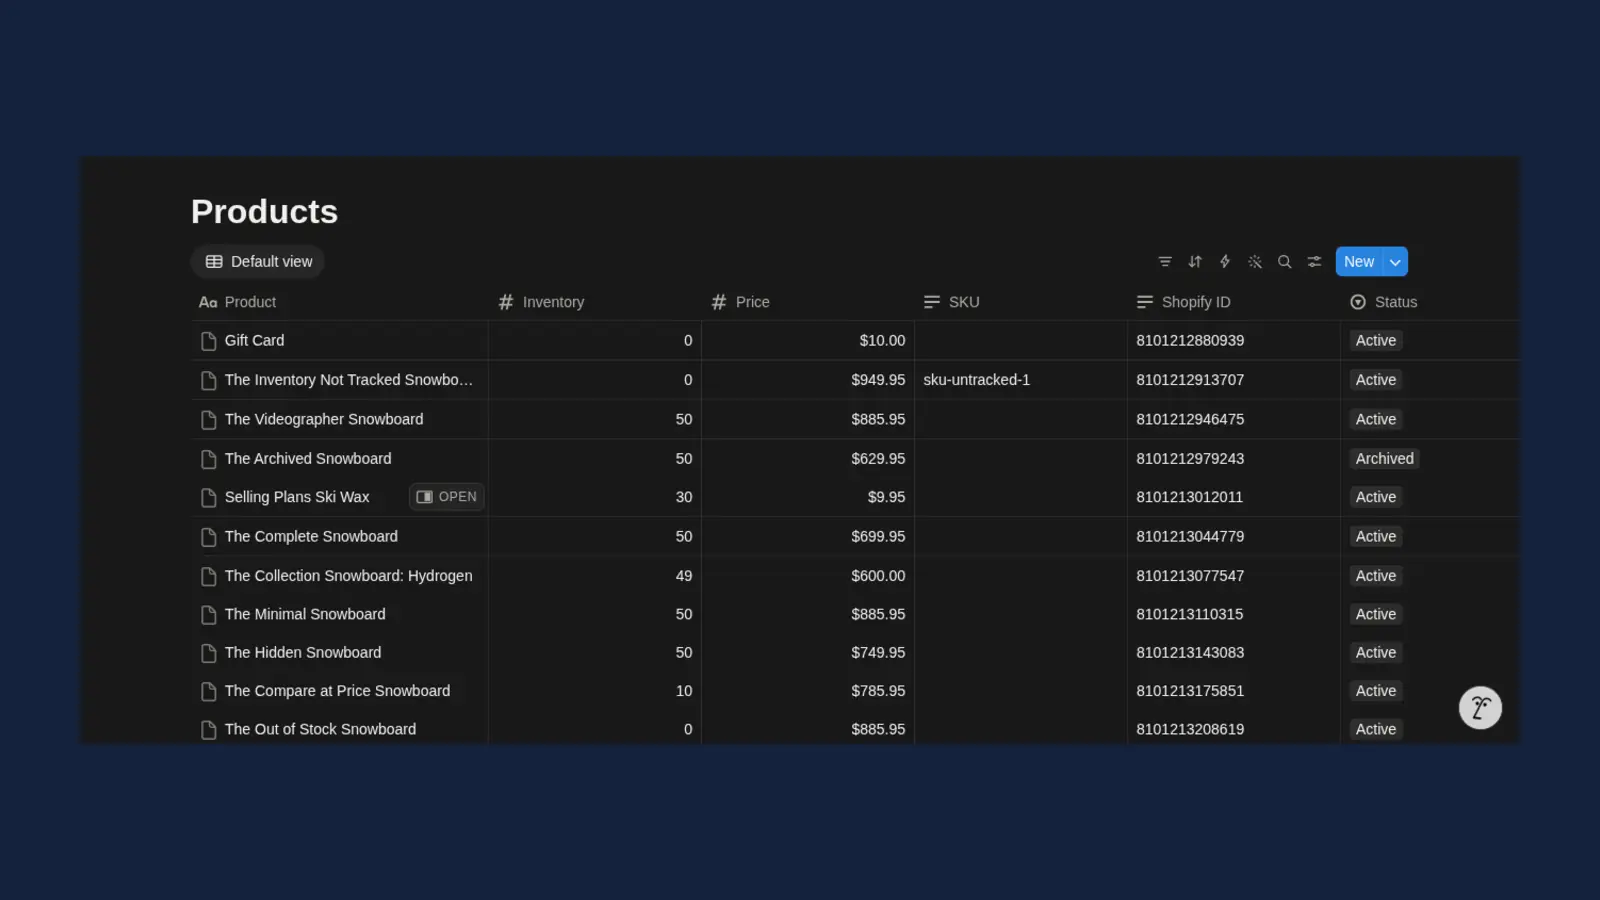Screen dimensions: 1600x900
Task: Click page icon beside The Out of Stock Snowboard
Action: [209, 730]
